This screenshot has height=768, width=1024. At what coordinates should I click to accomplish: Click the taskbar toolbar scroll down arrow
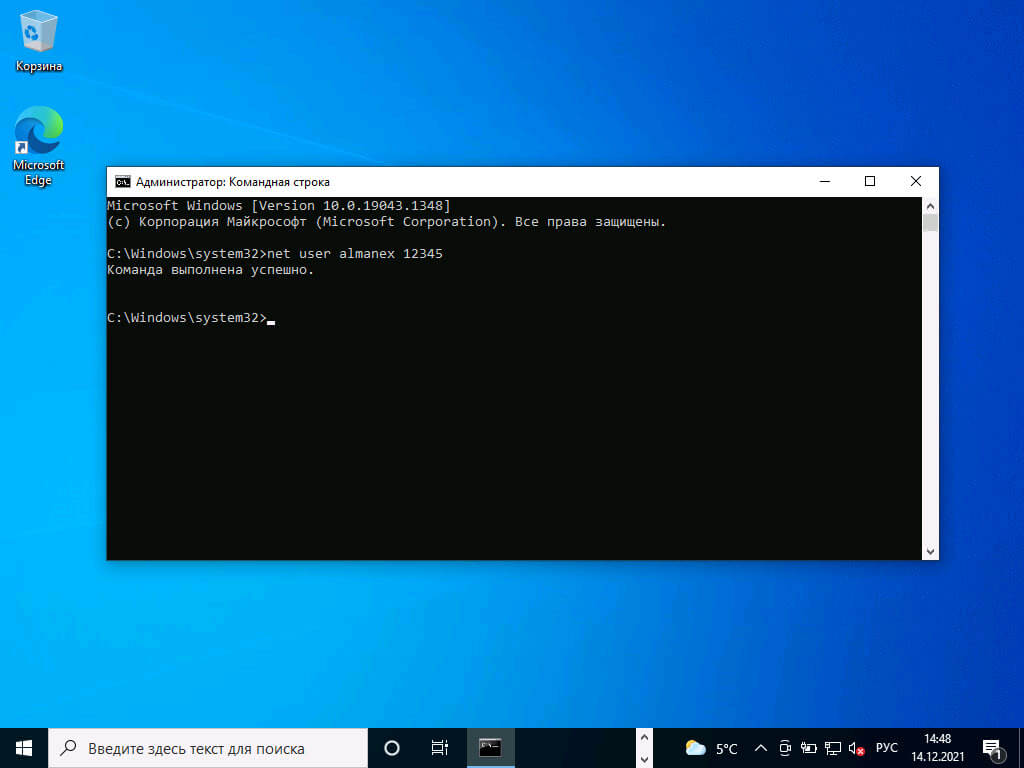(x=644, y=758)
